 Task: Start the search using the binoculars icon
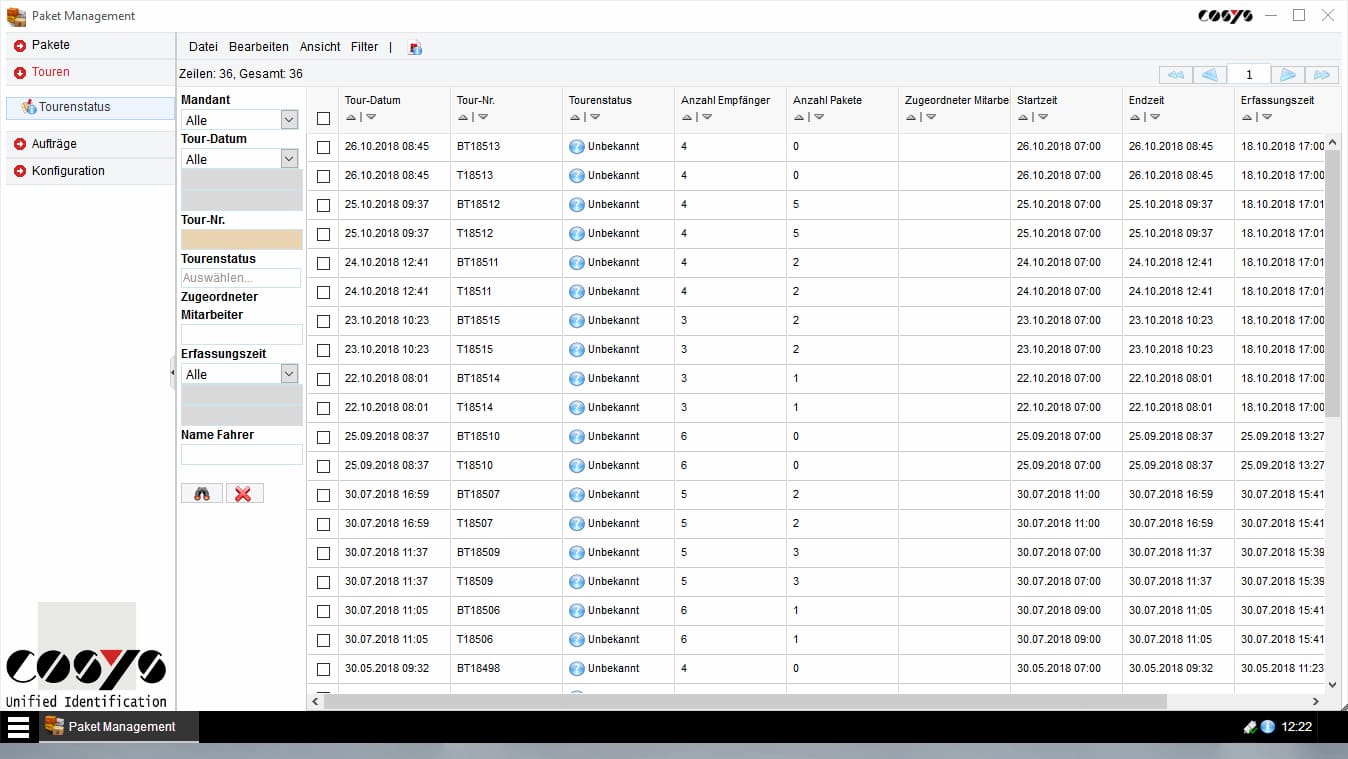tap(201, 492)
